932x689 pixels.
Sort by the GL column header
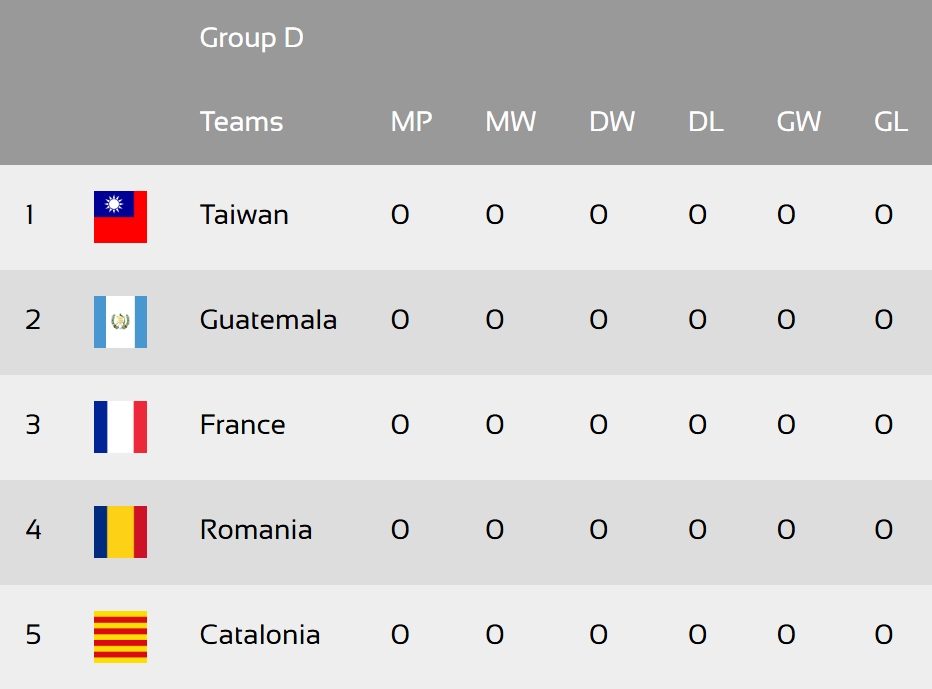click(x=890, y=122)
